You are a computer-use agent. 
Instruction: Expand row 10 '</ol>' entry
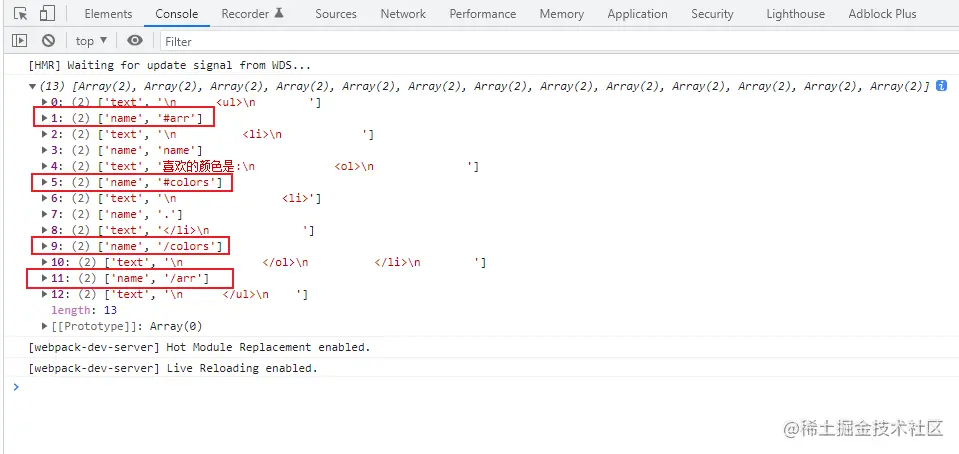tap(45, 262)
